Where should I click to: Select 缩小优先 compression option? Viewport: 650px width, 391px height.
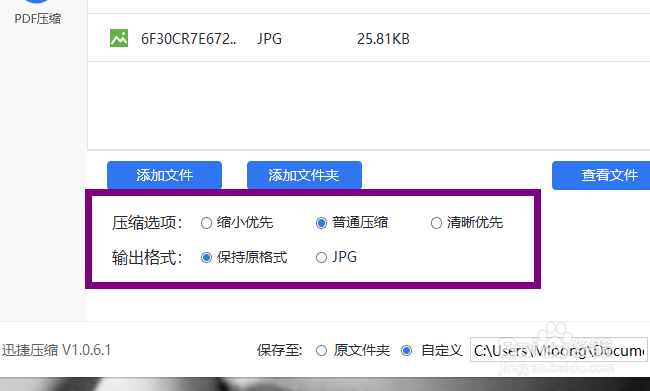click(237, 223)
